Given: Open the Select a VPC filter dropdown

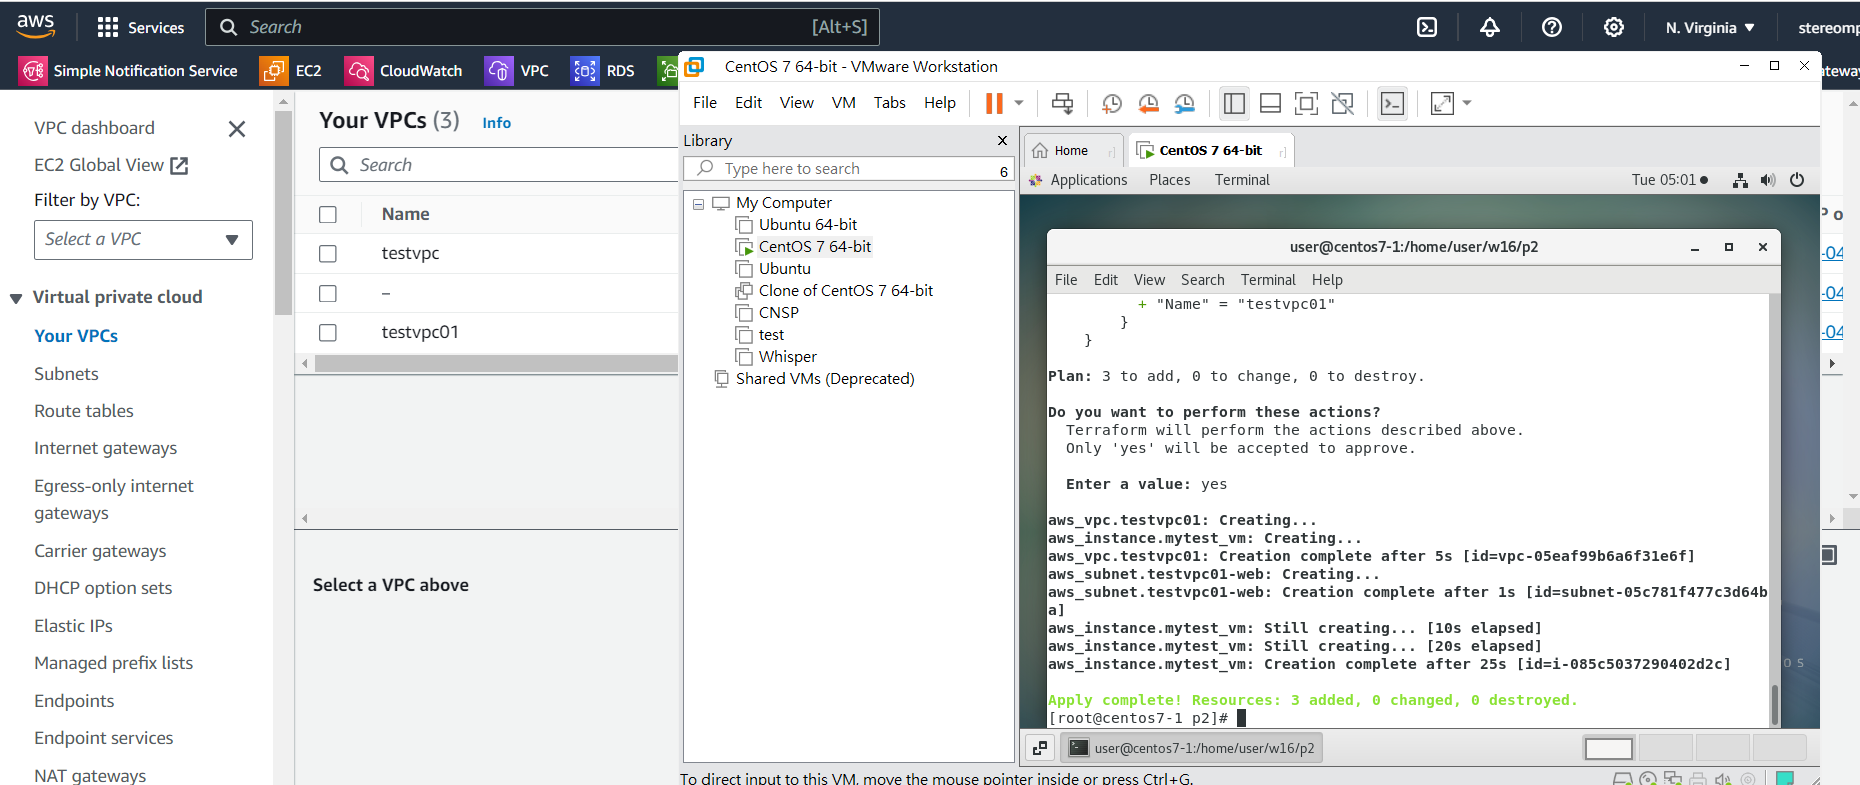Looking at the screenshot, I should 143,240.
